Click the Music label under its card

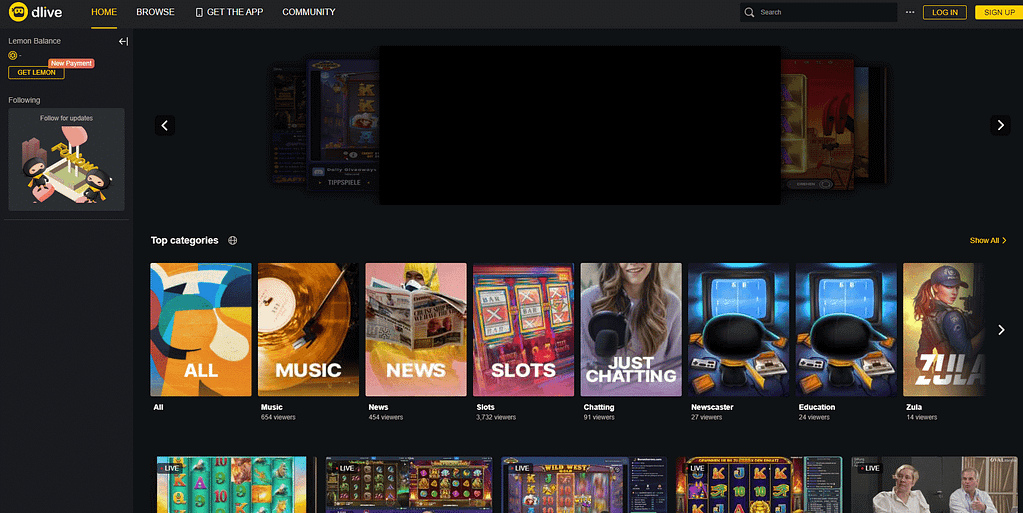click(x=272, y=407)
